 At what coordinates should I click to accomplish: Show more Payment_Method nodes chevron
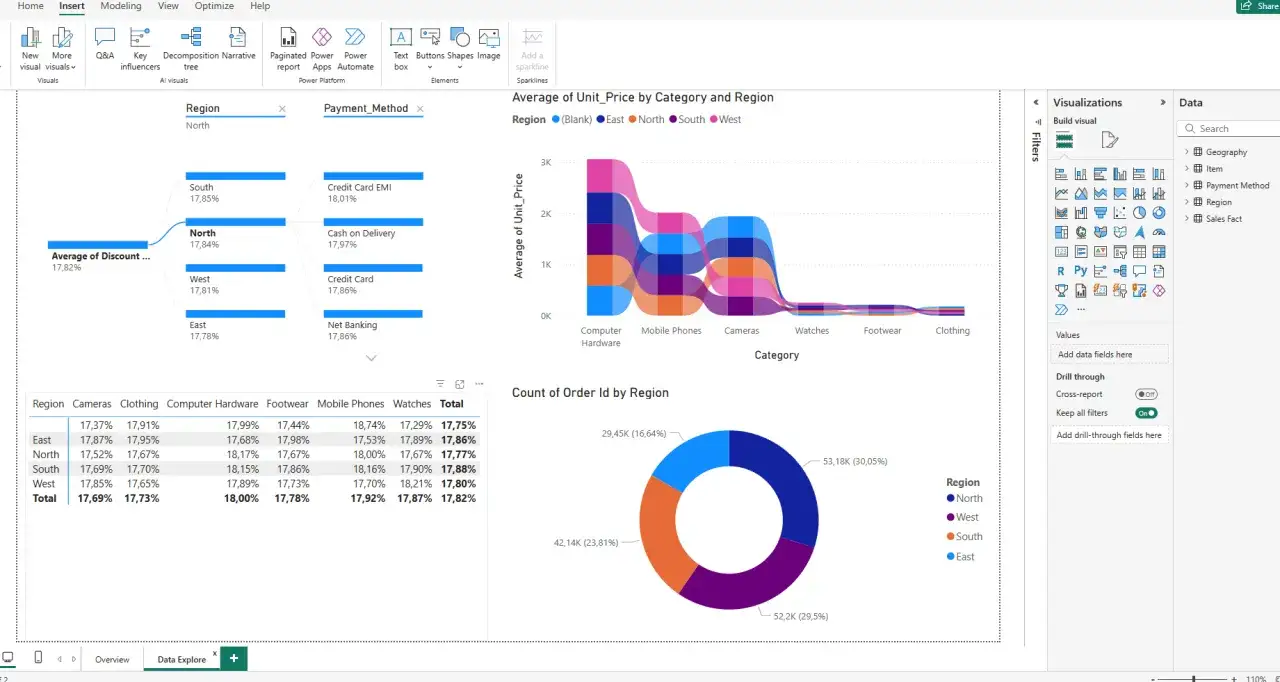coord(371,357)
